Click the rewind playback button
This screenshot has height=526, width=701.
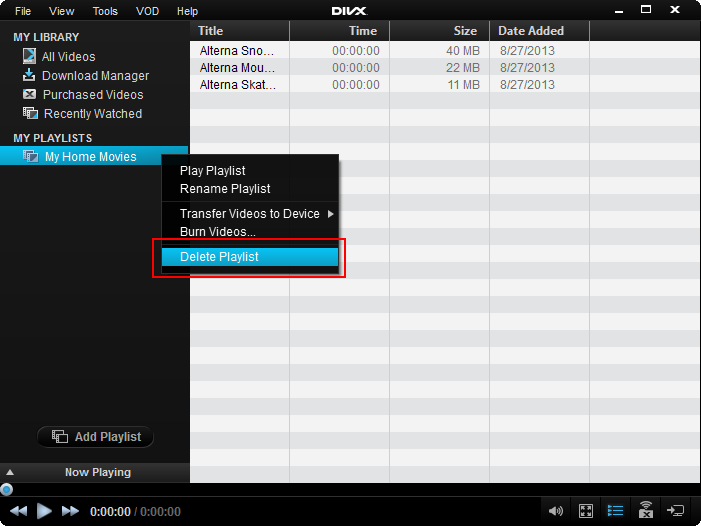19,511
